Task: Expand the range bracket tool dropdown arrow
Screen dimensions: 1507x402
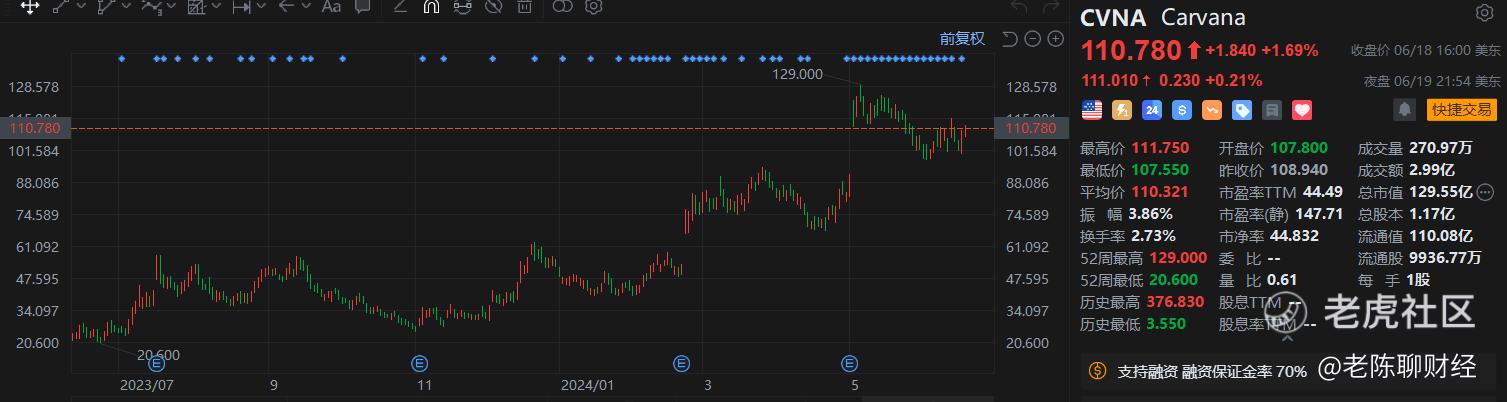Action: (262, 7)
